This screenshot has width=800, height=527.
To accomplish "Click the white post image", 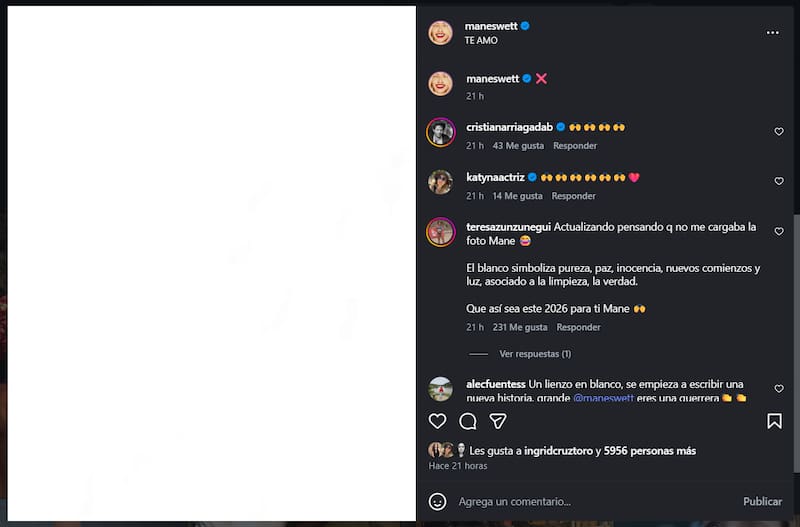I will click(211, 263).
